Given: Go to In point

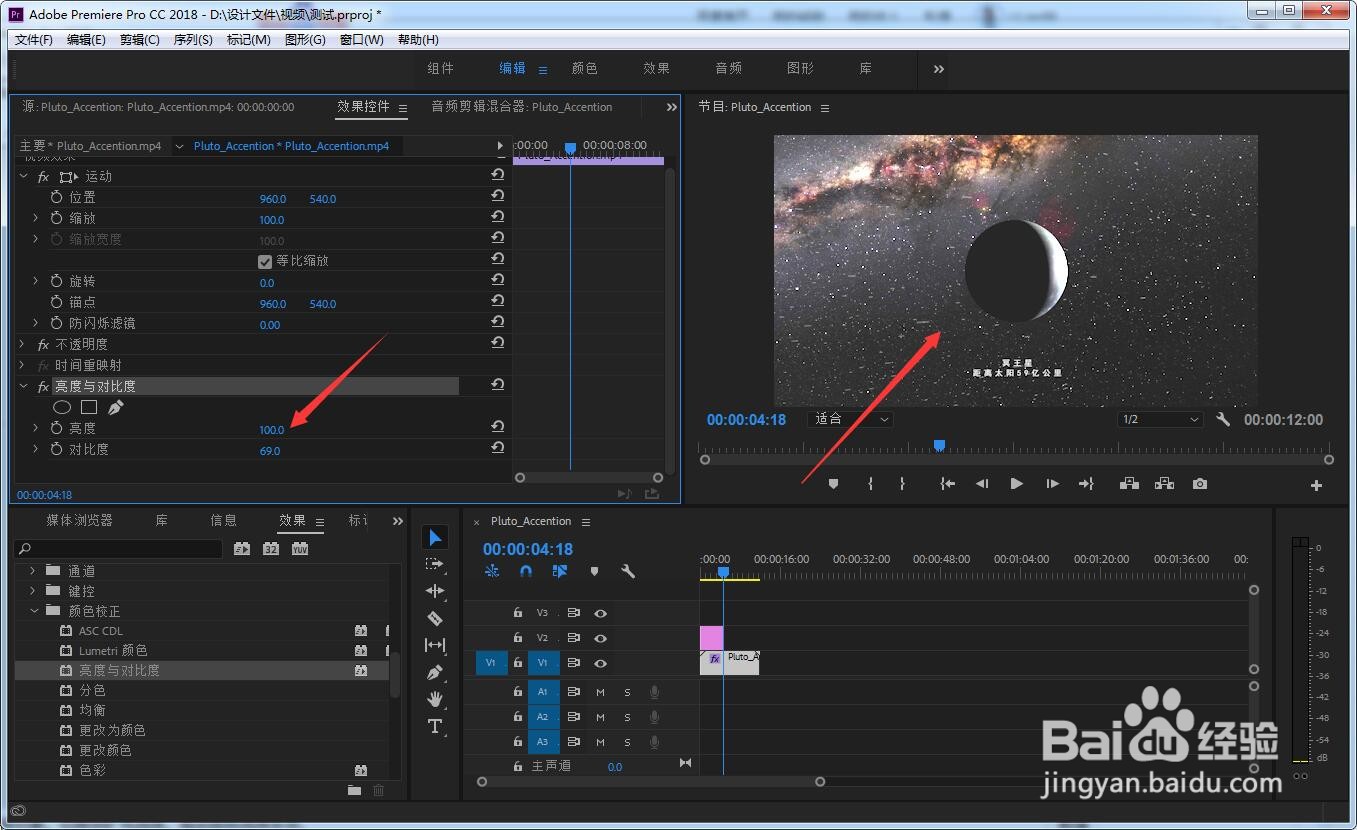Looking at the screenshot, I should pos(947,484).
